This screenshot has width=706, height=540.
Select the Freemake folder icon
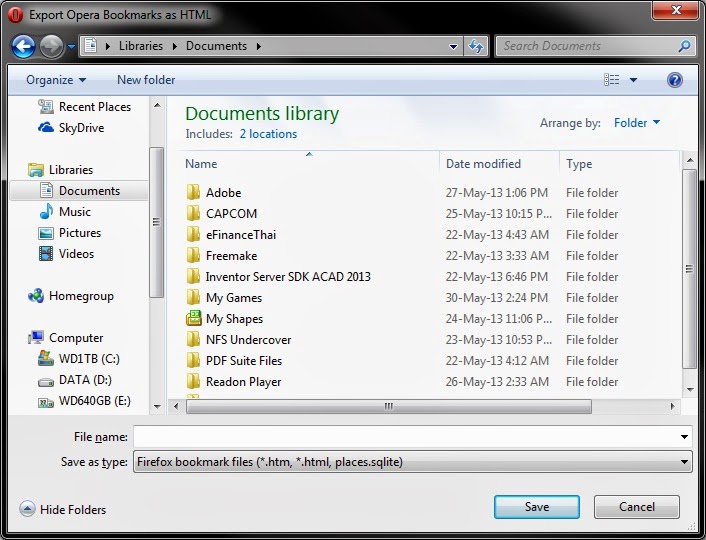click(x=193, y=255)
